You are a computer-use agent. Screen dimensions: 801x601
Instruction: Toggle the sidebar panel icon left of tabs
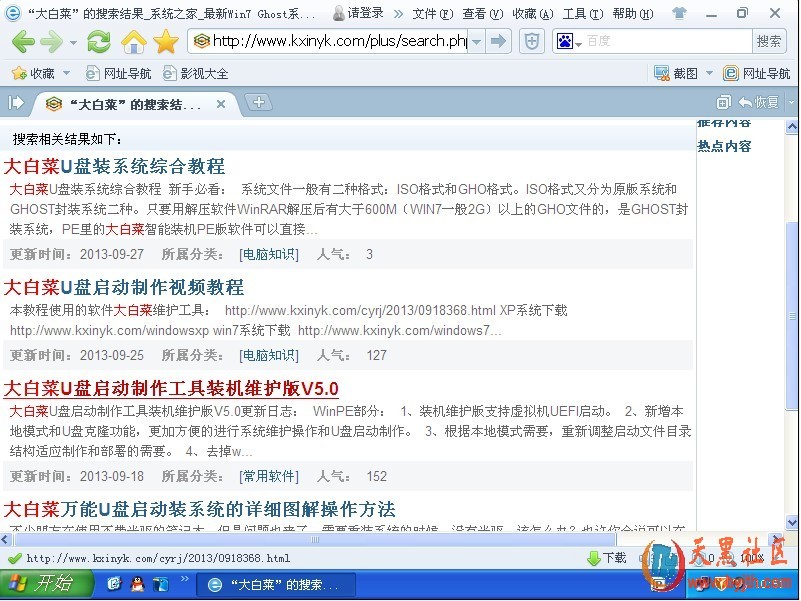click(16, 102)
